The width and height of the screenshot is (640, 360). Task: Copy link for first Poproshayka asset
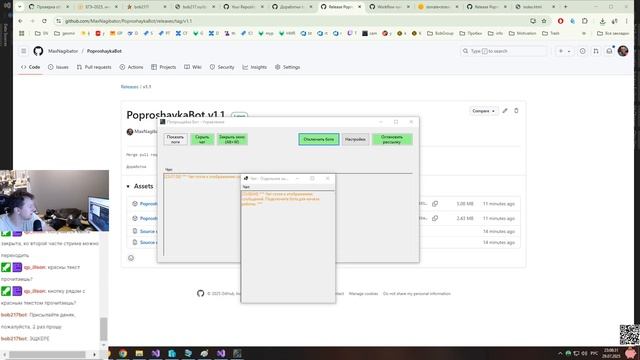435,204
